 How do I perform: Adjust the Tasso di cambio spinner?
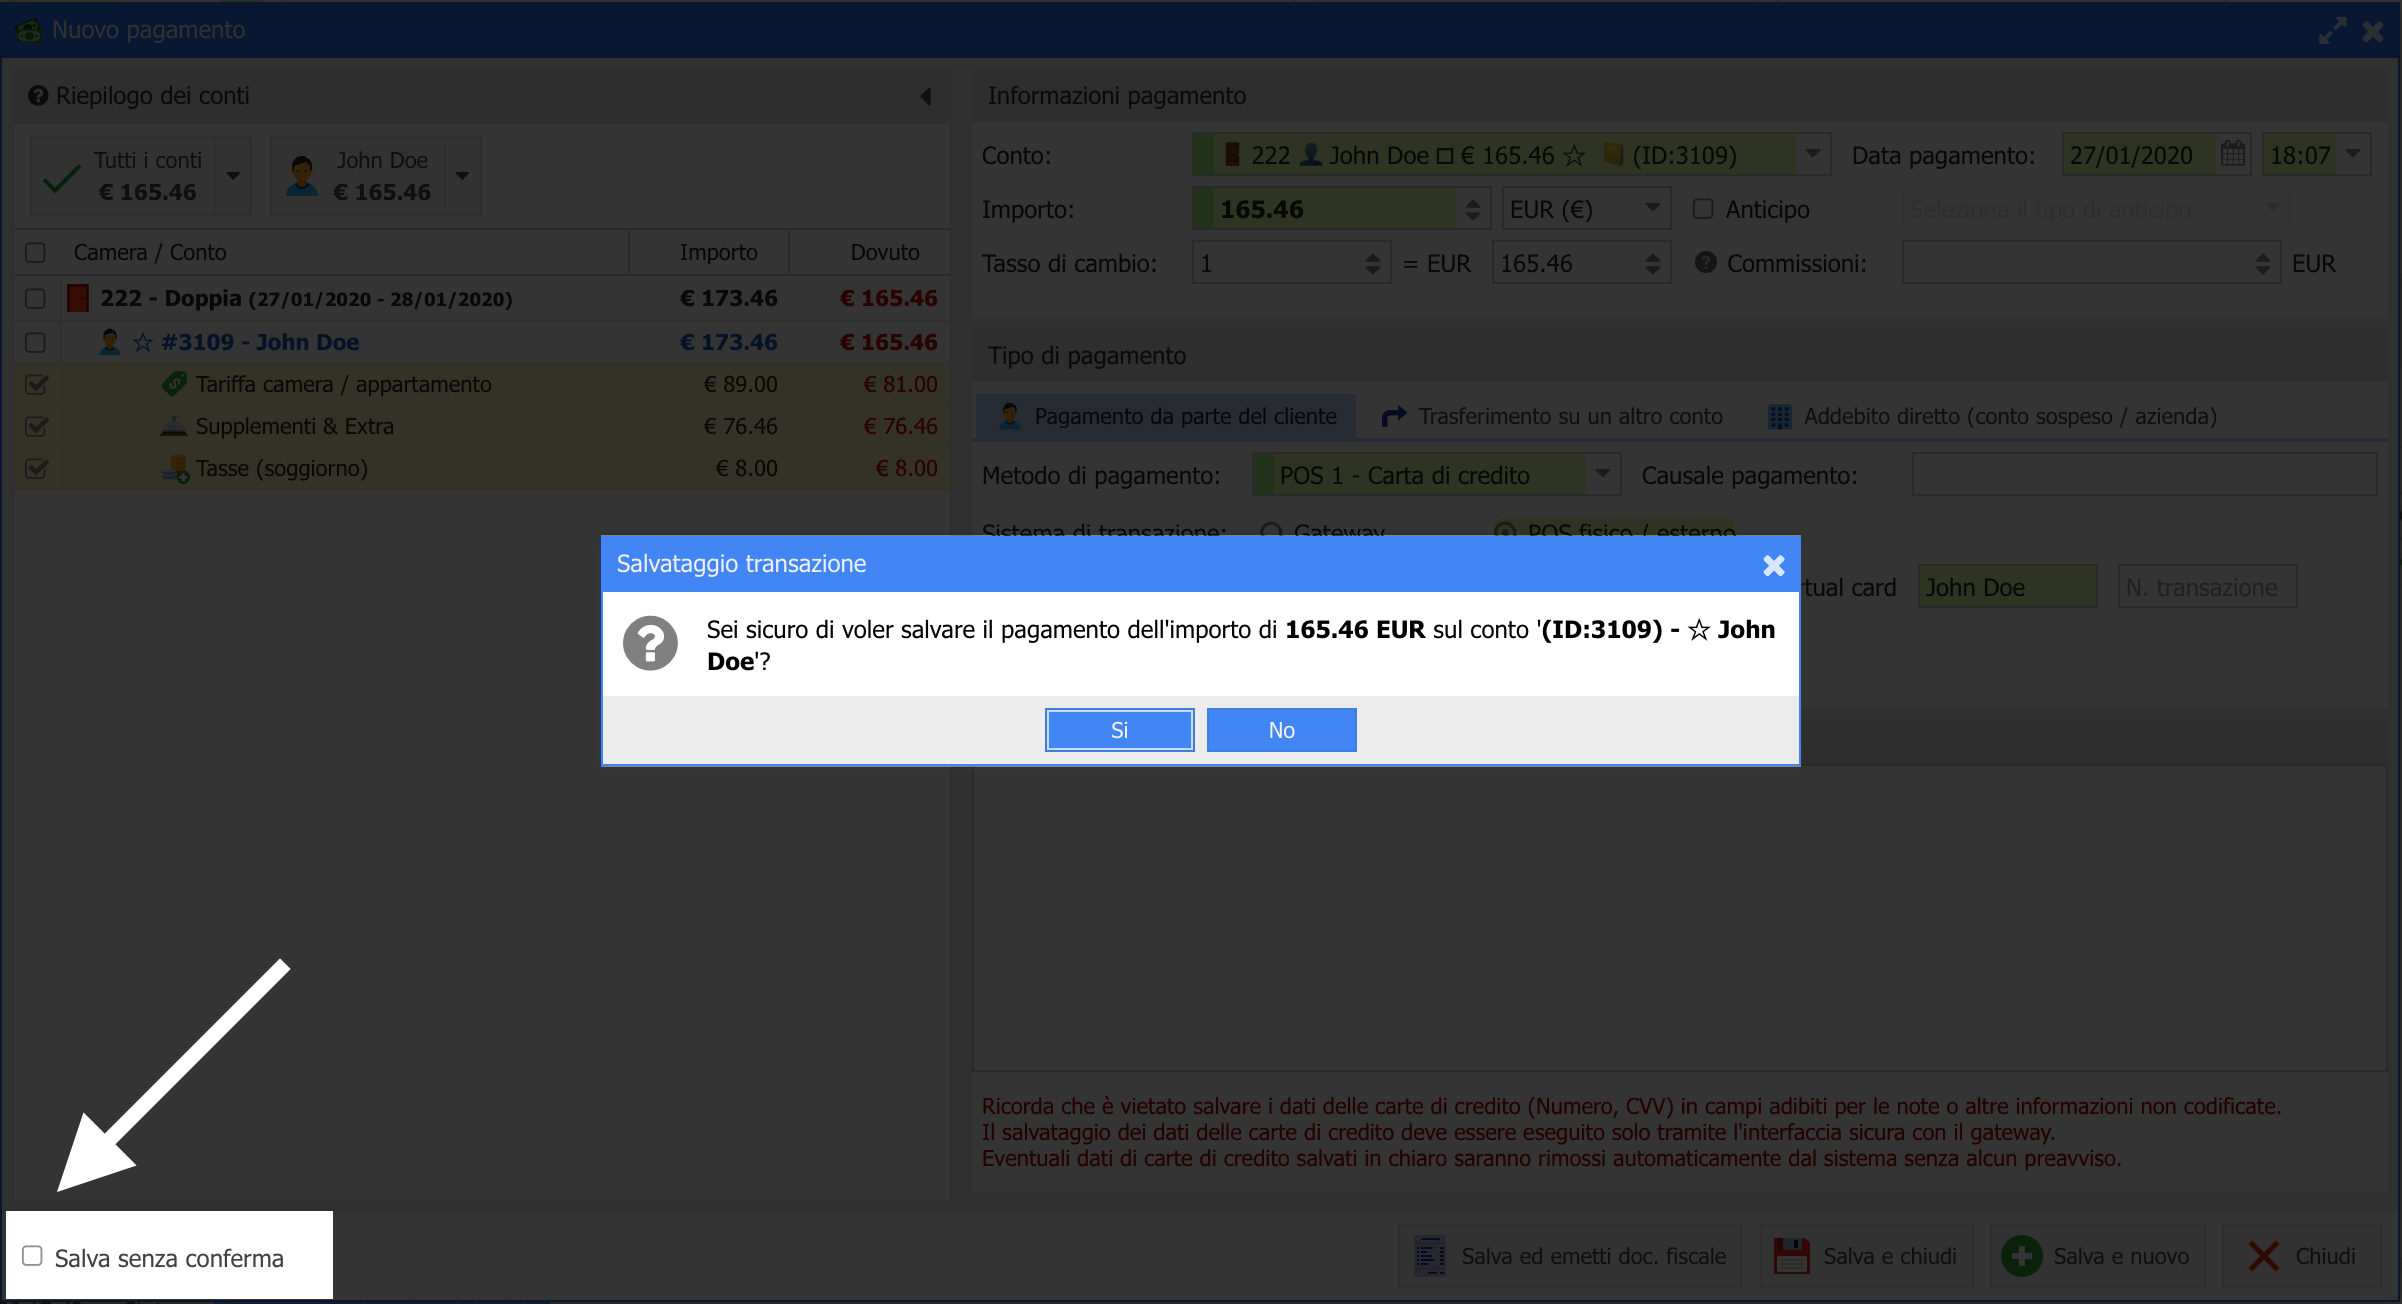(1372, 264)
